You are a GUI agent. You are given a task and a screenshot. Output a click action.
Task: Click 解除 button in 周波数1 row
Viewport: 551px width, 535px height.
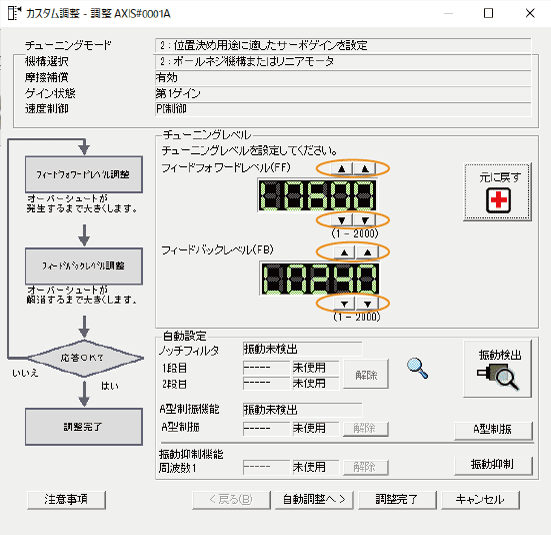pos(366,468)
